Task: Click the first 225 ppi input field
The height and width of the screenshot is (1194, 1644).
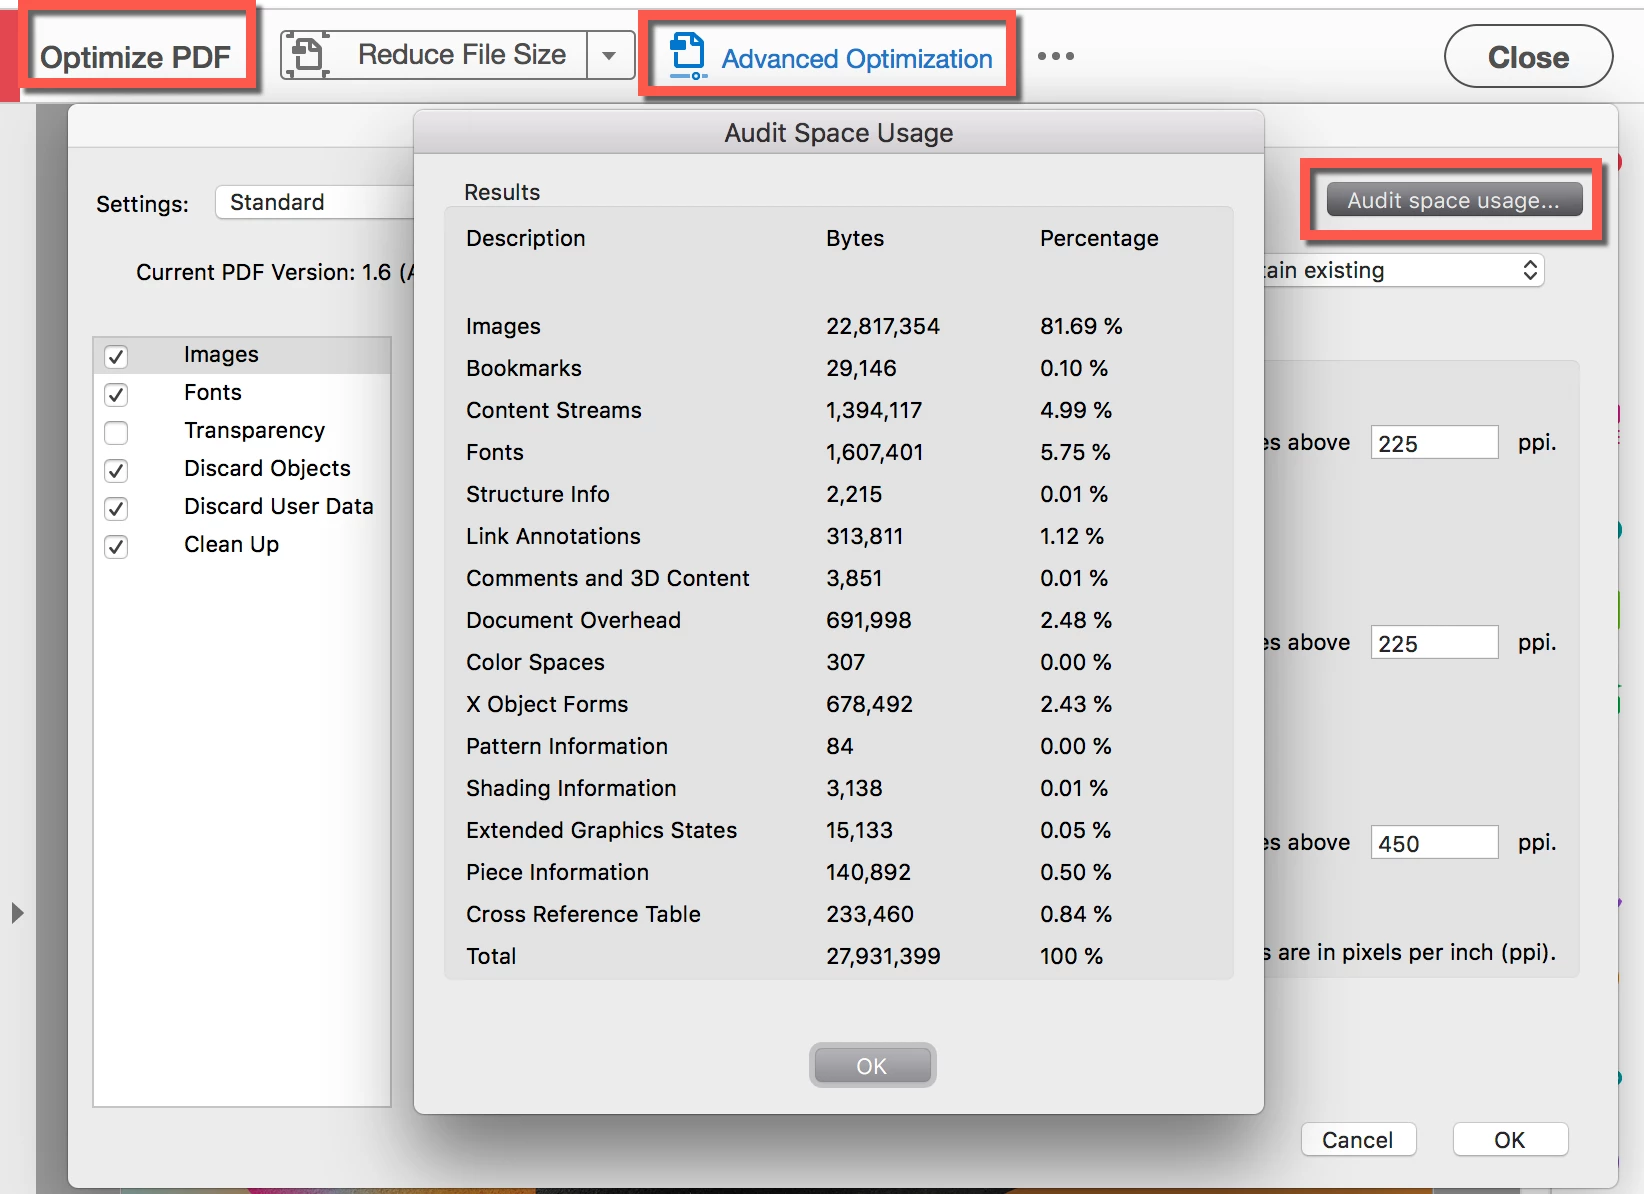Action: coord(1434,443)
